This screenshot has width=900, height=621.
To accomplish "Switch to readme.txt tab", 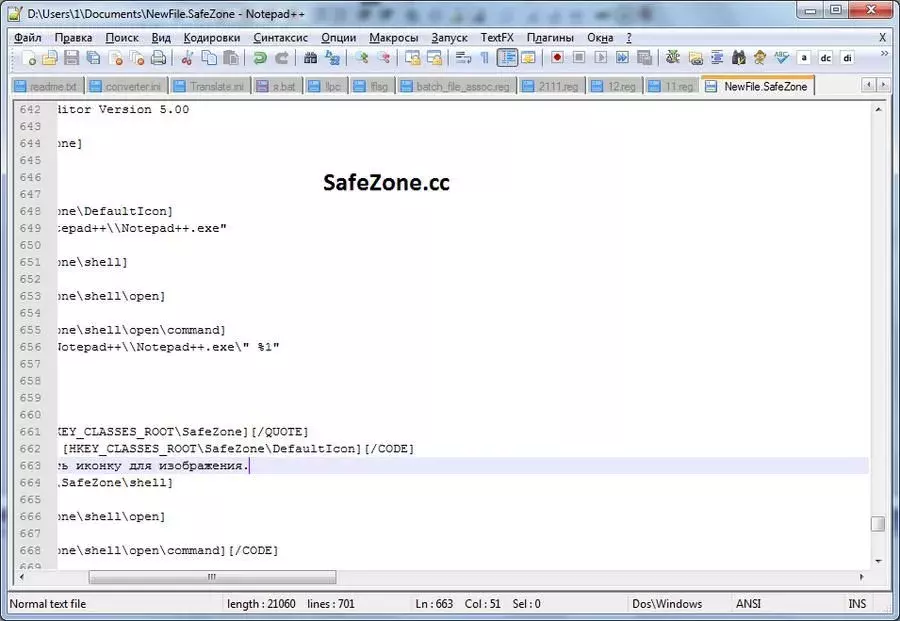I will coord(47,86).
